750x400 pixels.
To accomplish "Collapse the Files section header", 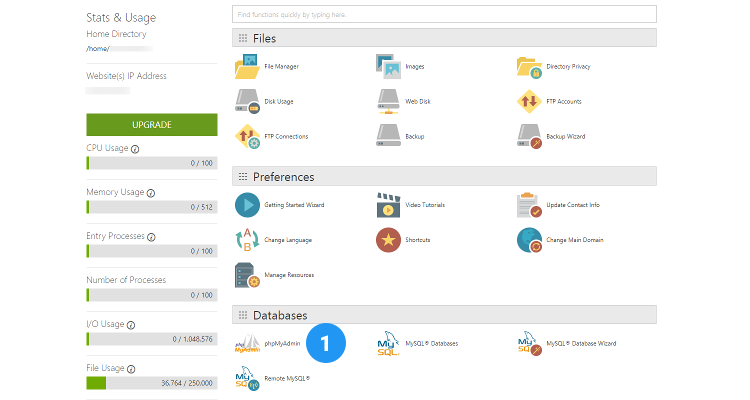I will [444, 38].
